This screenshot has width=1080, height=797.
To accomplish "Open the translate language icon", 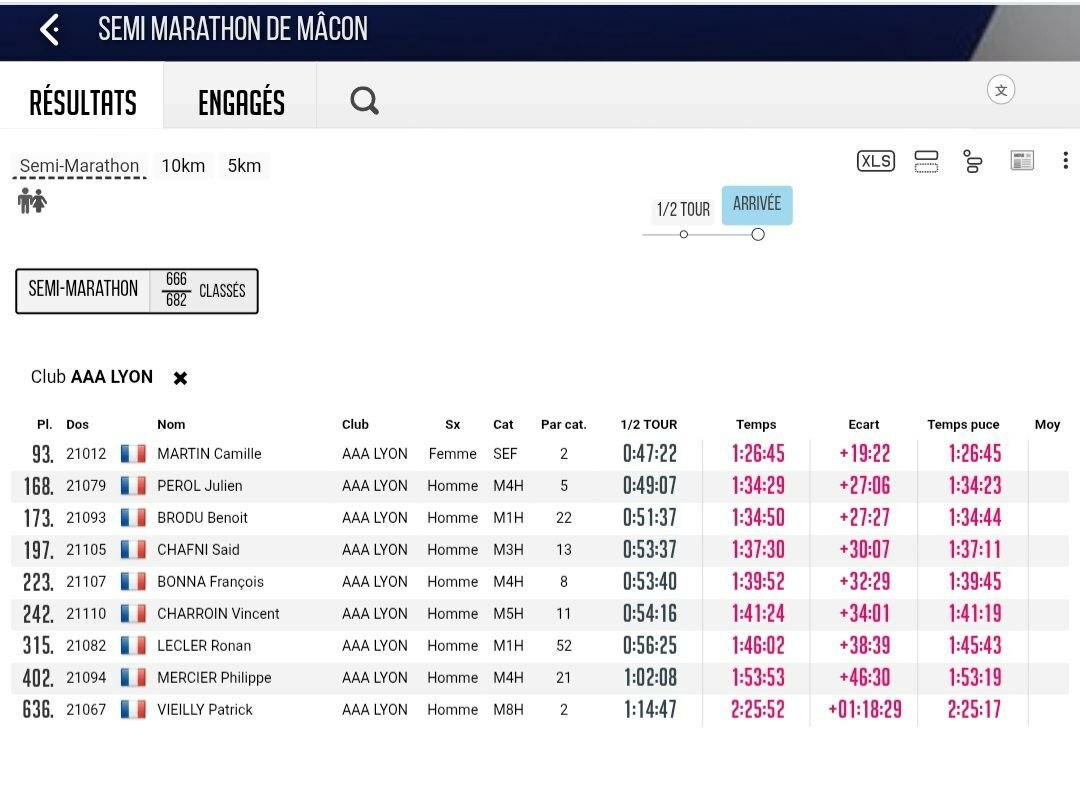I will 1001,90.
